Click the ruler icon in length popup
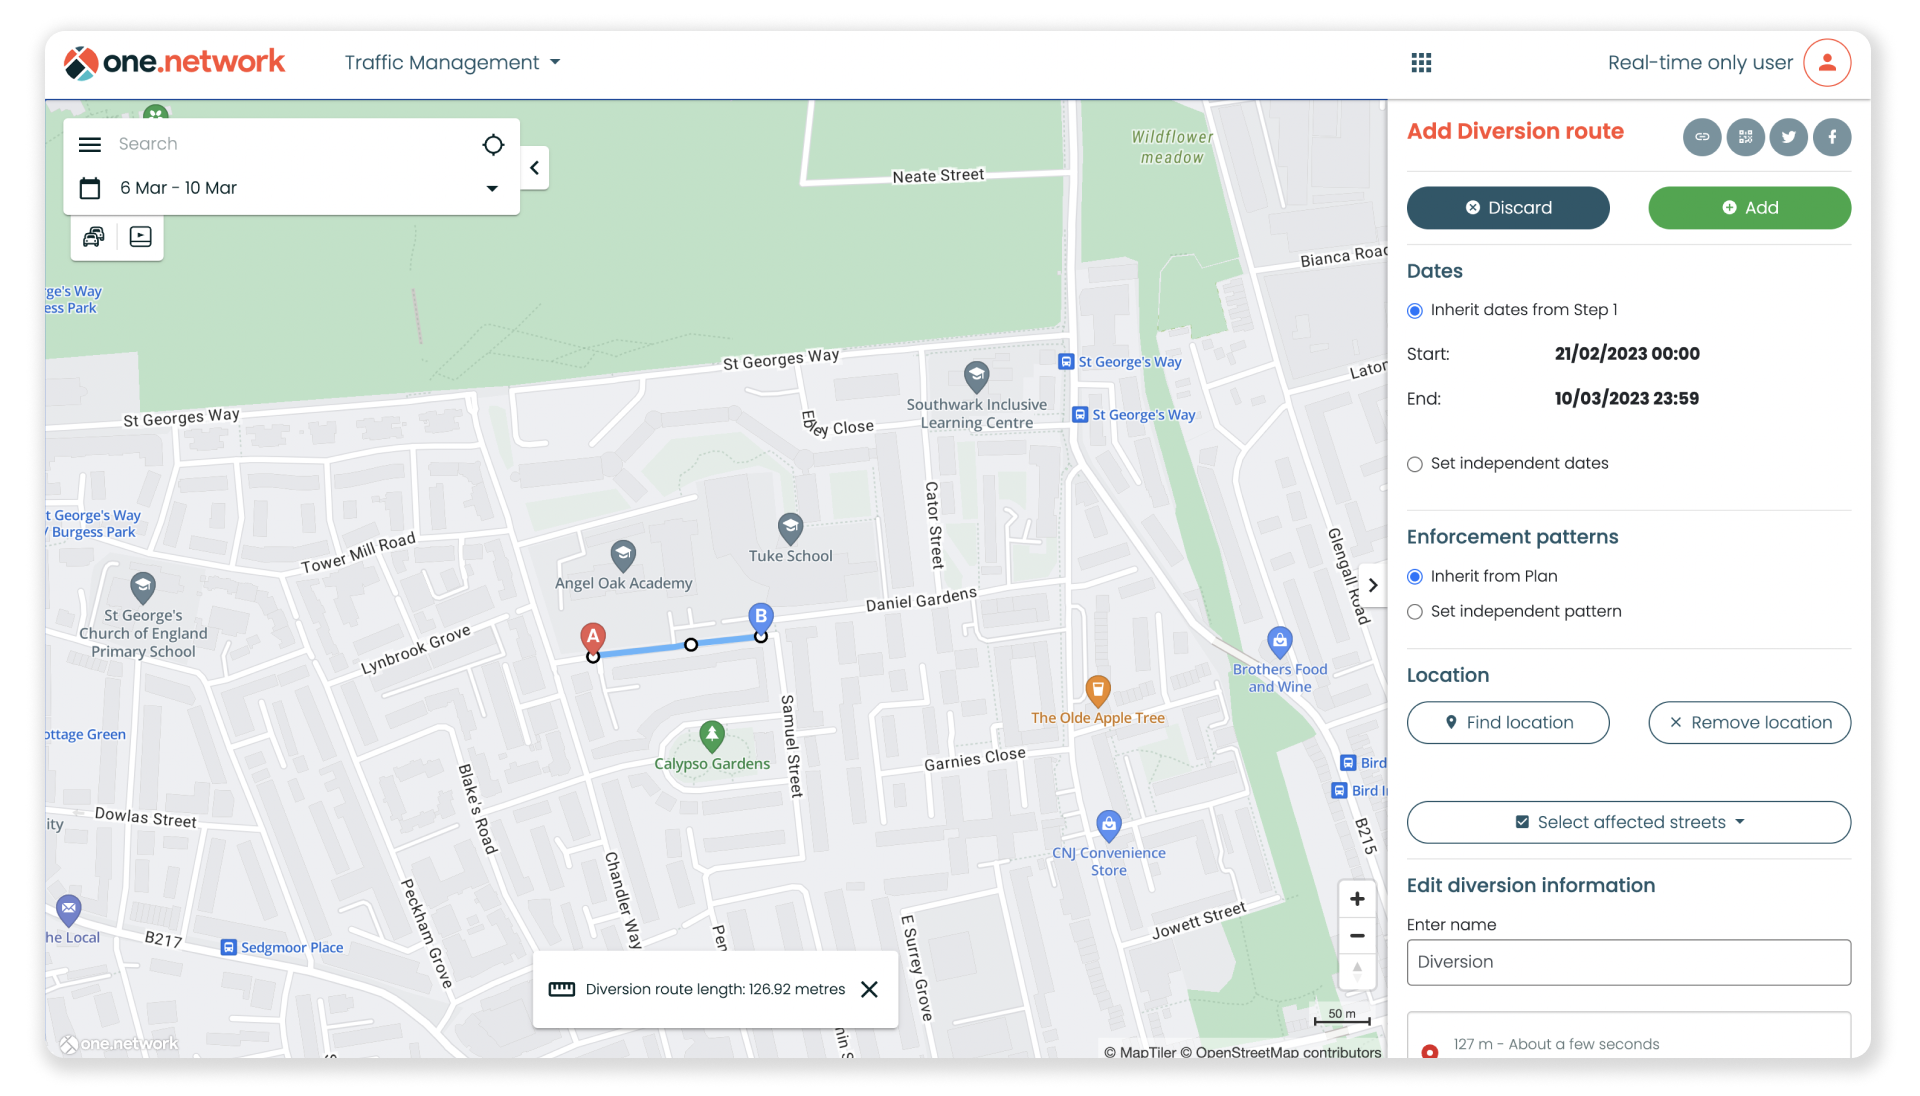1920x1096 pixels. pos(562,989)
